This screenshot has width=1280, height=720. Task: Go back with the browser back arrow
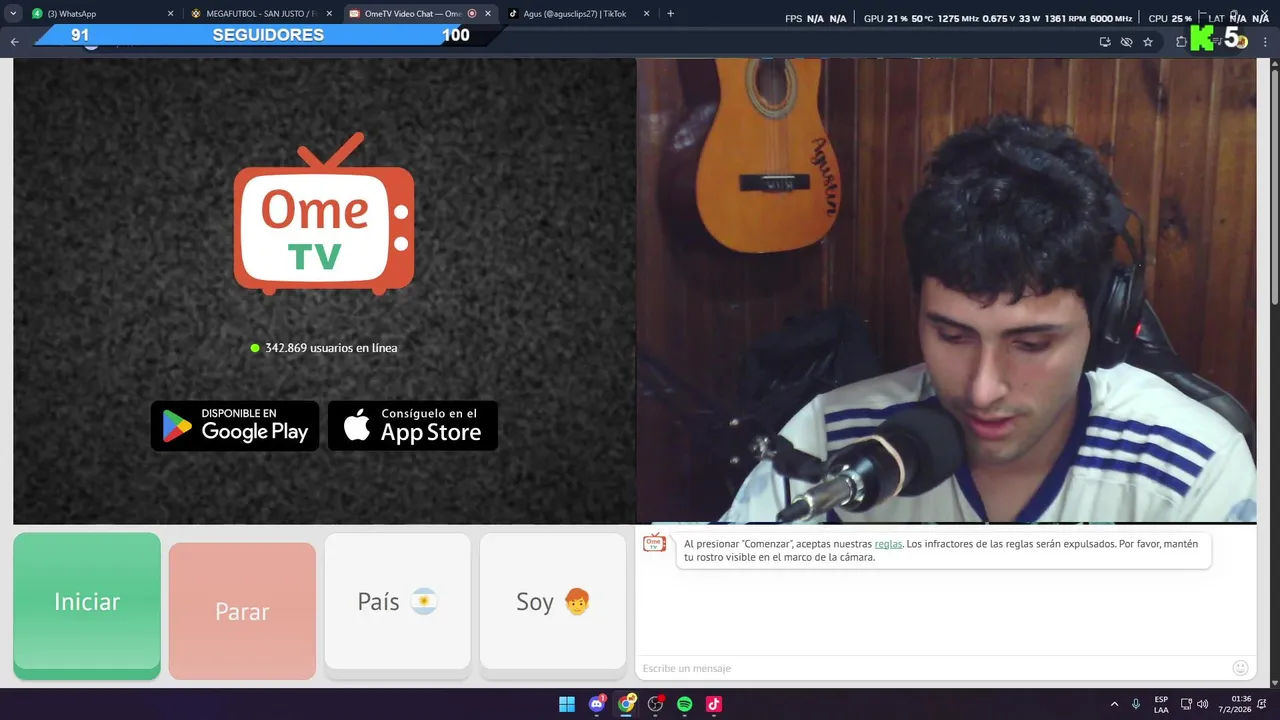coord(14,42)
